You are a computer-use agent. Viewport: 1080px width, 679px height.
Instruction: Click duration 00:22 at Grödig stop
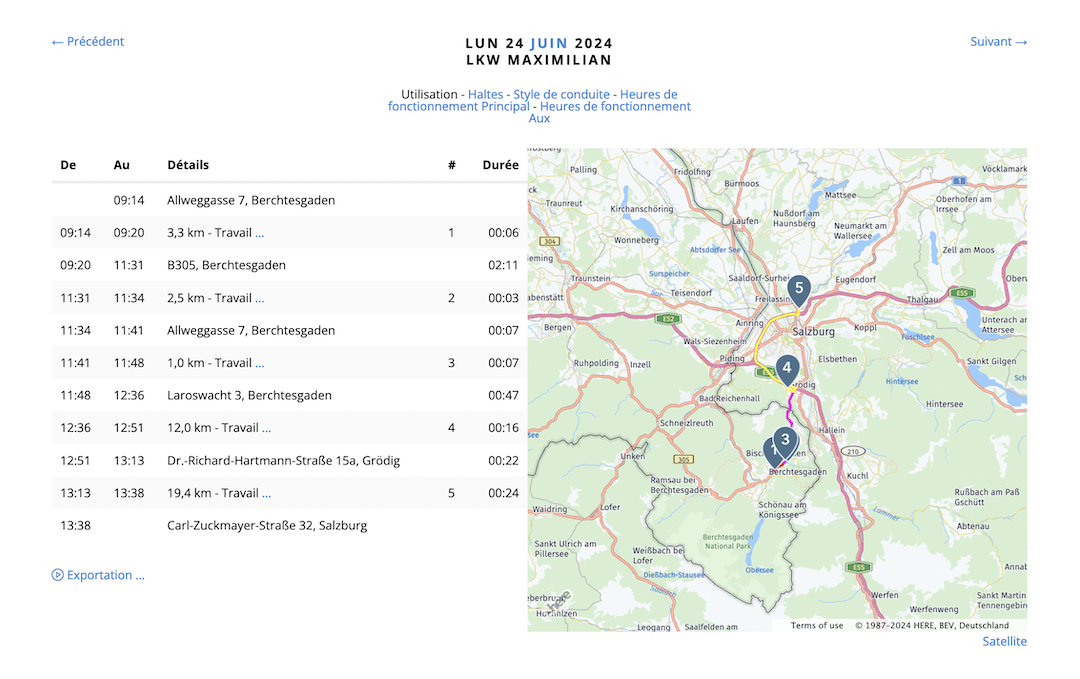coord(503,461)
